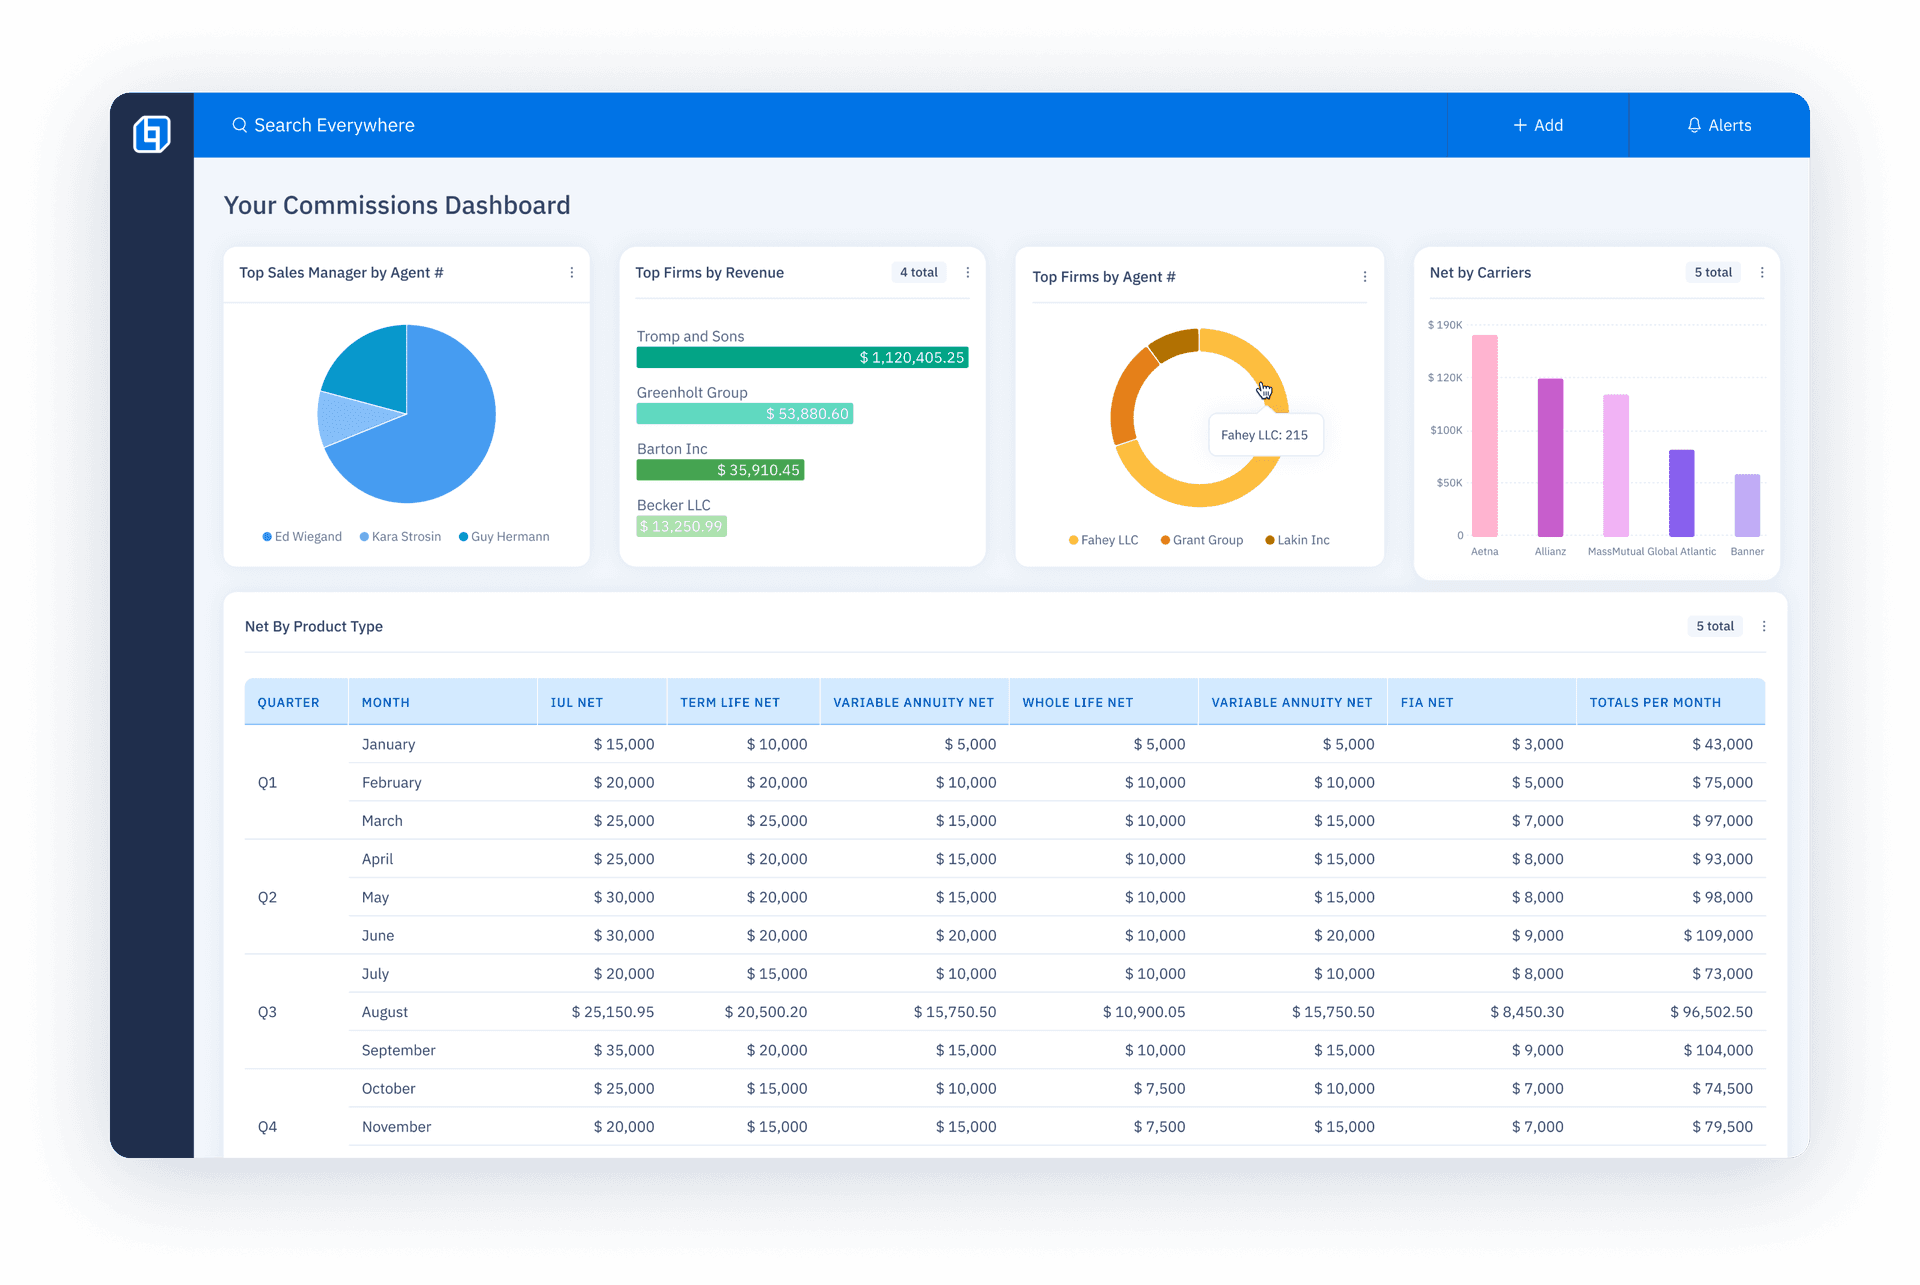Open the Net By Product Type overflow menu
The width and height of the screenshot is (1920, 1285).
(1763, 626)
